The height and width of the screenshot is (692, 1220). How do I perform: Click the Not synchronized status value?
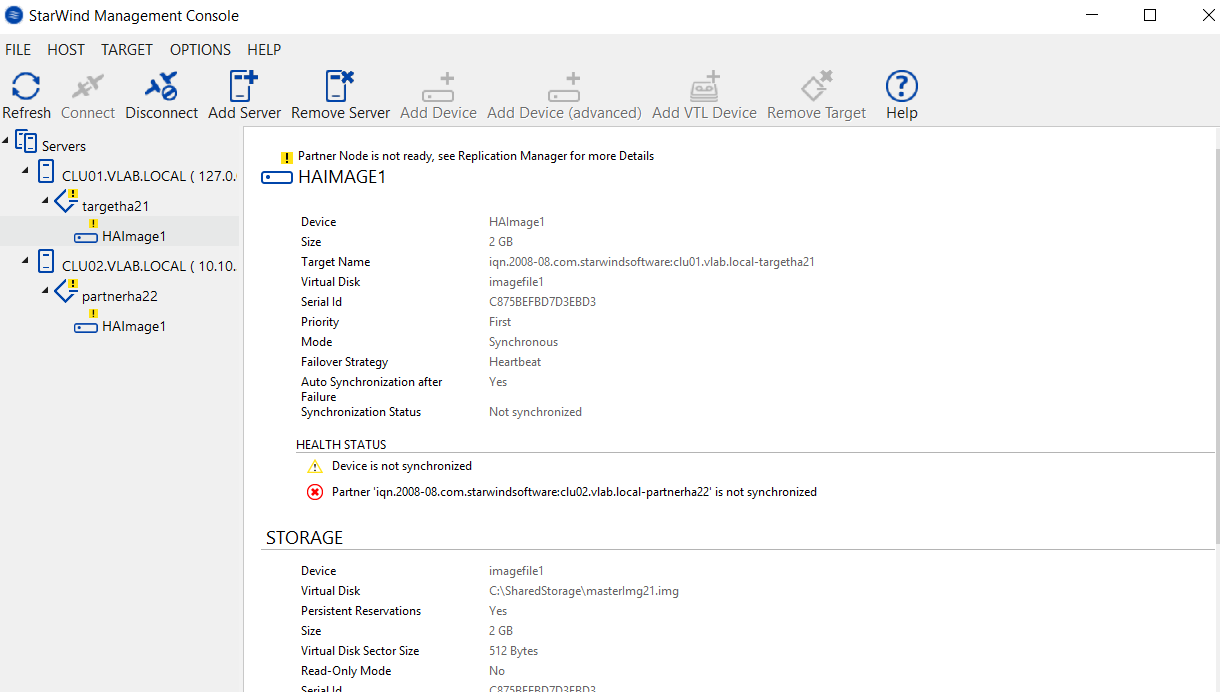tap(535, 412)
